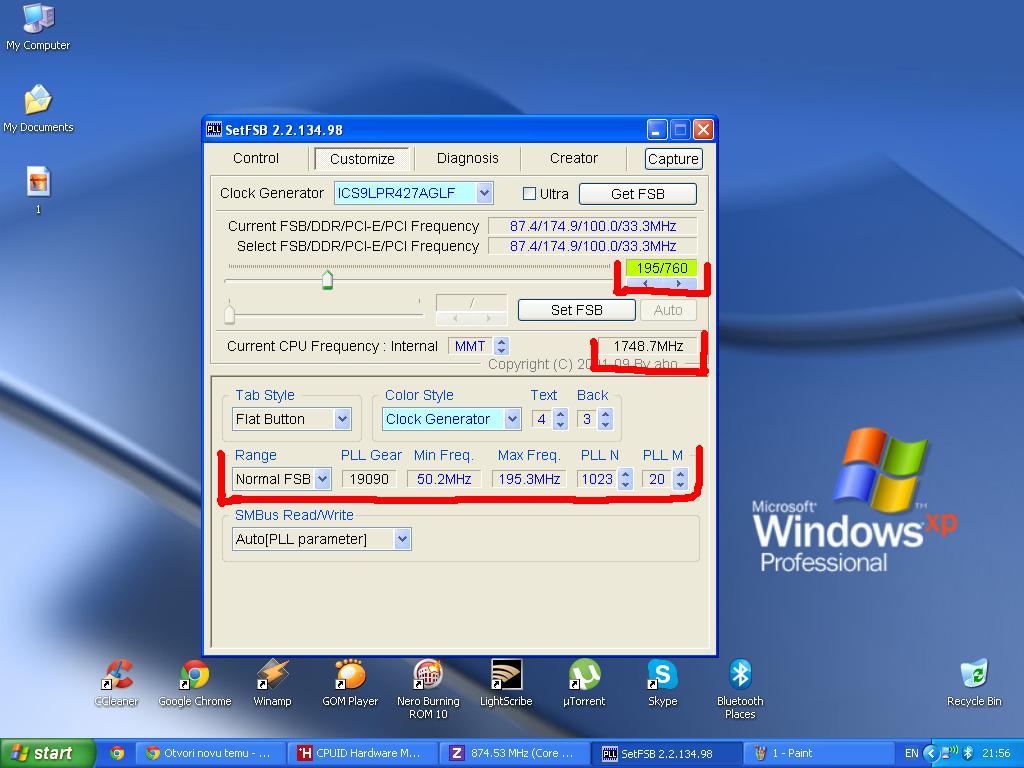Close the SetFSB window
1024x768 pixels.
point(703,129)
